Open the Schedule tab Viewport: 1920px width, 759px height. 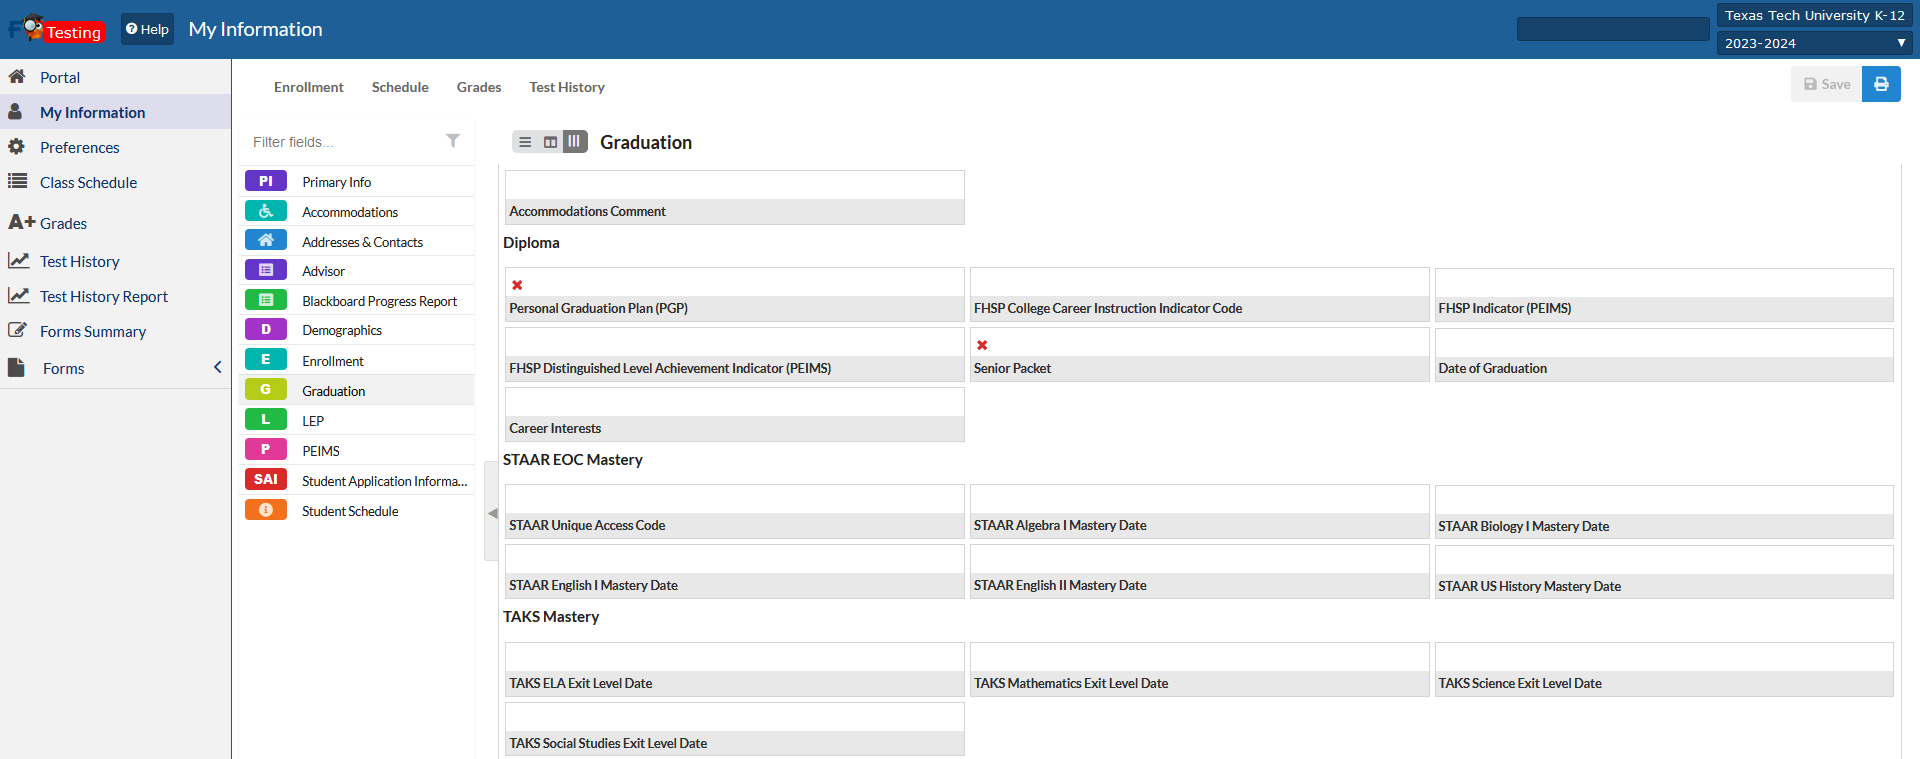[400, 87]
